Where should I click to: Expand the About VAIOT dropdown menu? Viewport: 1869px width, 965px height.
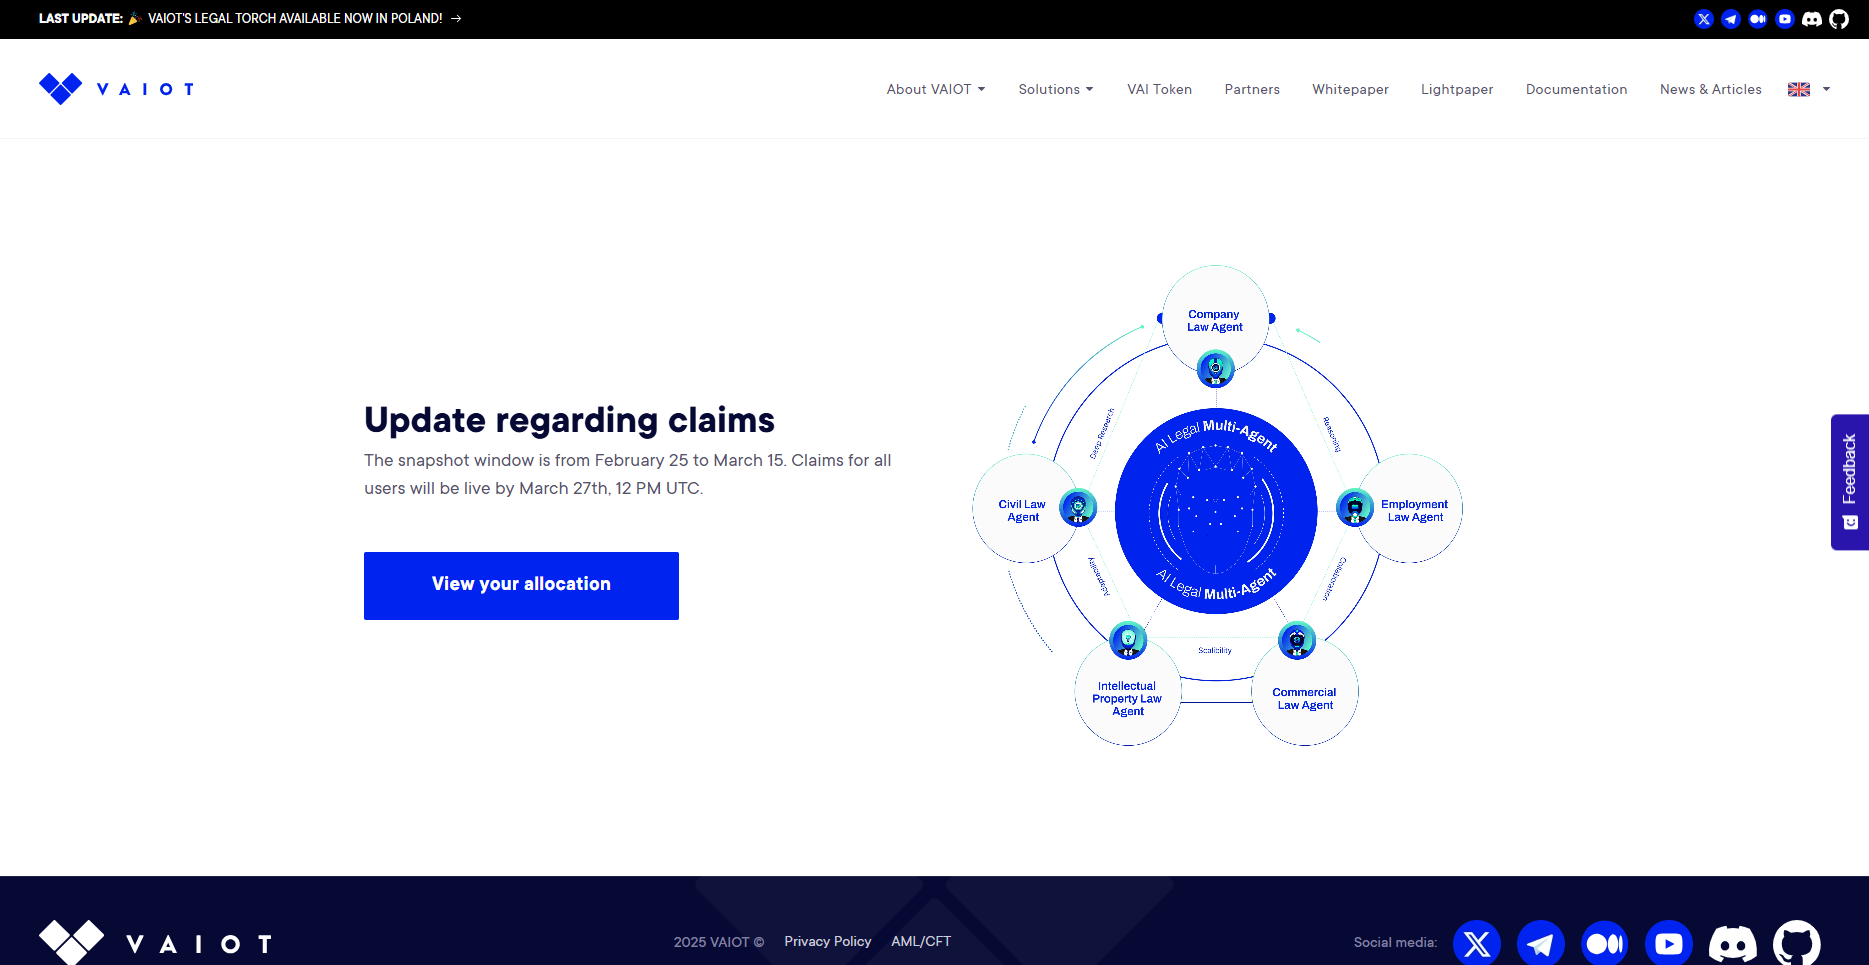[936, 89]
